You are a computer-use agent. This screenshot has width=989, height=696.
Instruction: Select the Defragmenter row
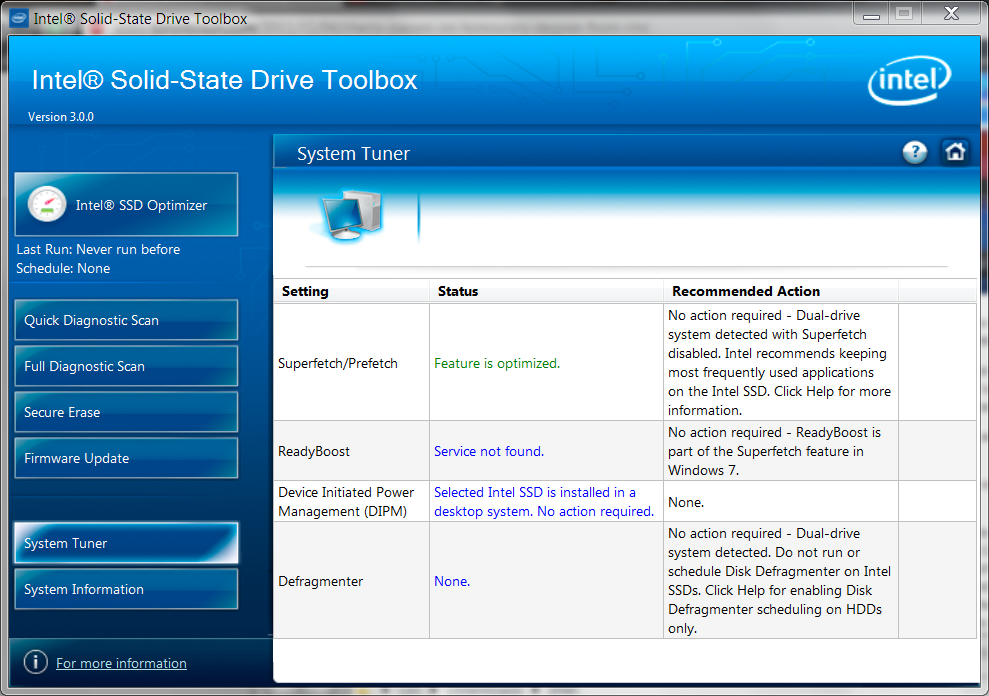[320, 581]
